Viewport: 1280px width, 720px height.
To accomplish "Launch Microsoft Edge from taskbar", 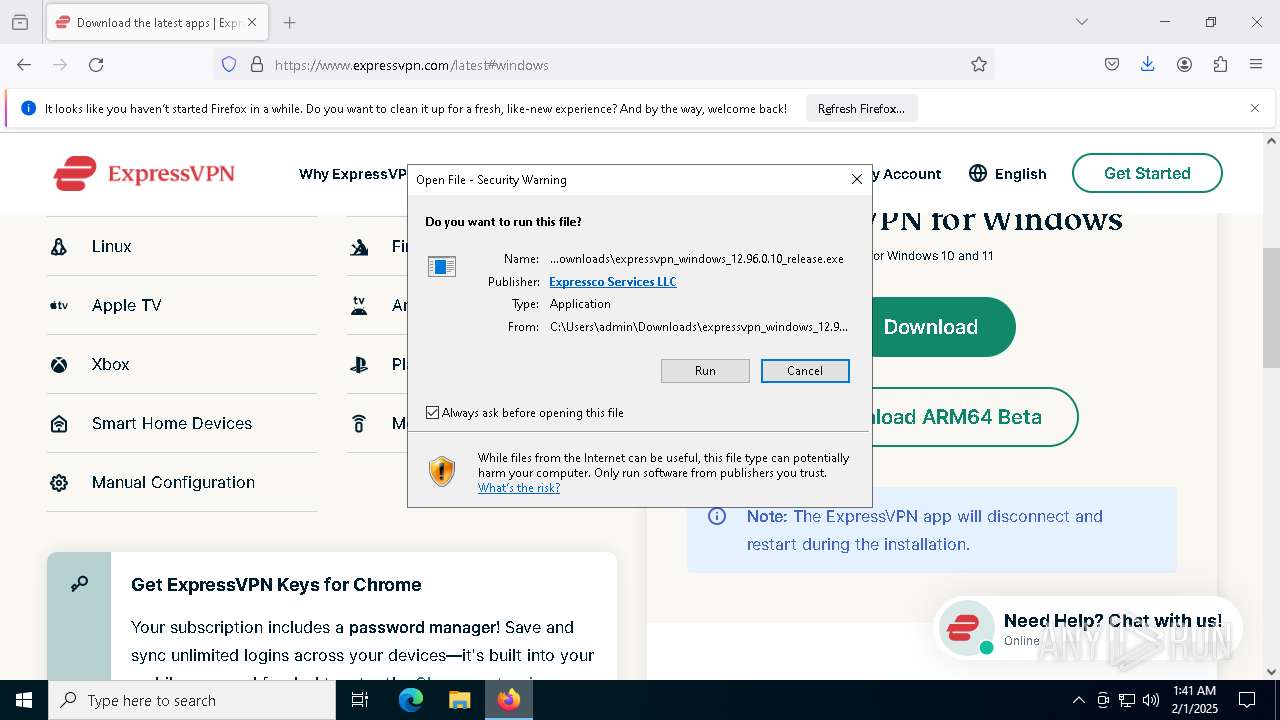I will tap(411, 700).
